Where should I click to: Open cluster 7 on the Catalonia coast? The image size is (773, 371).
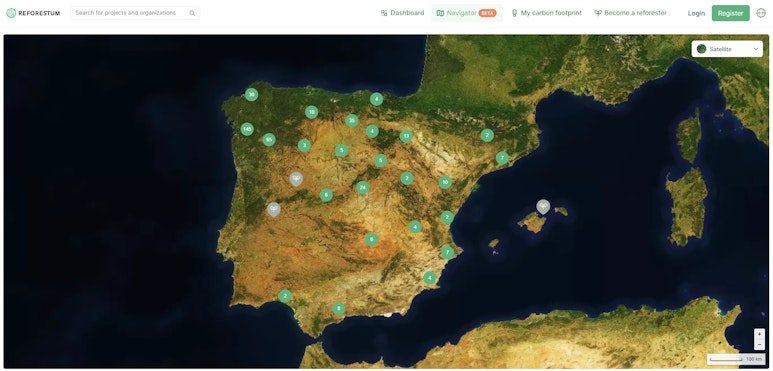[x=502, y=158]
